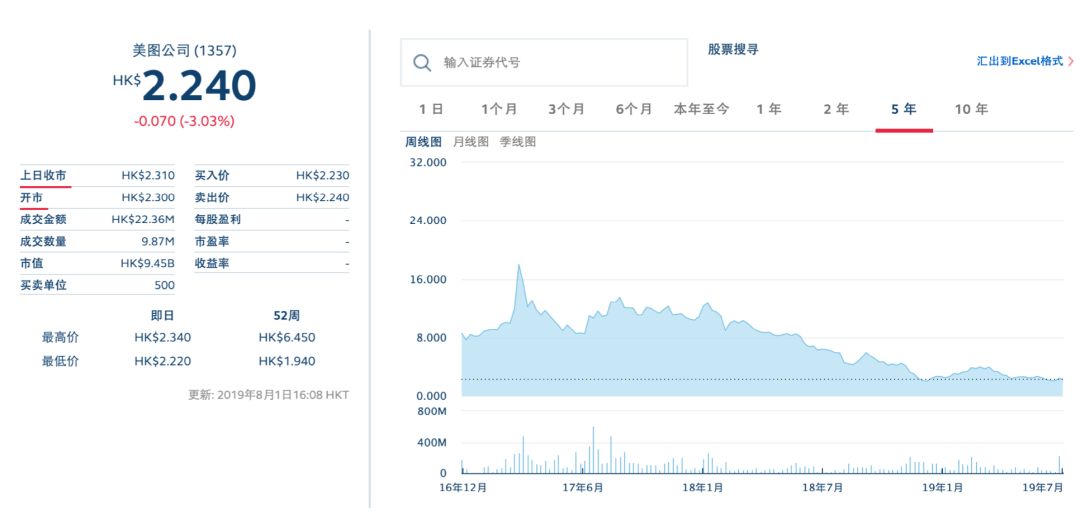1080x524 pixels.
Task: Click the 美图公司 (1357) stock title
Action: [x=184, y=50]
